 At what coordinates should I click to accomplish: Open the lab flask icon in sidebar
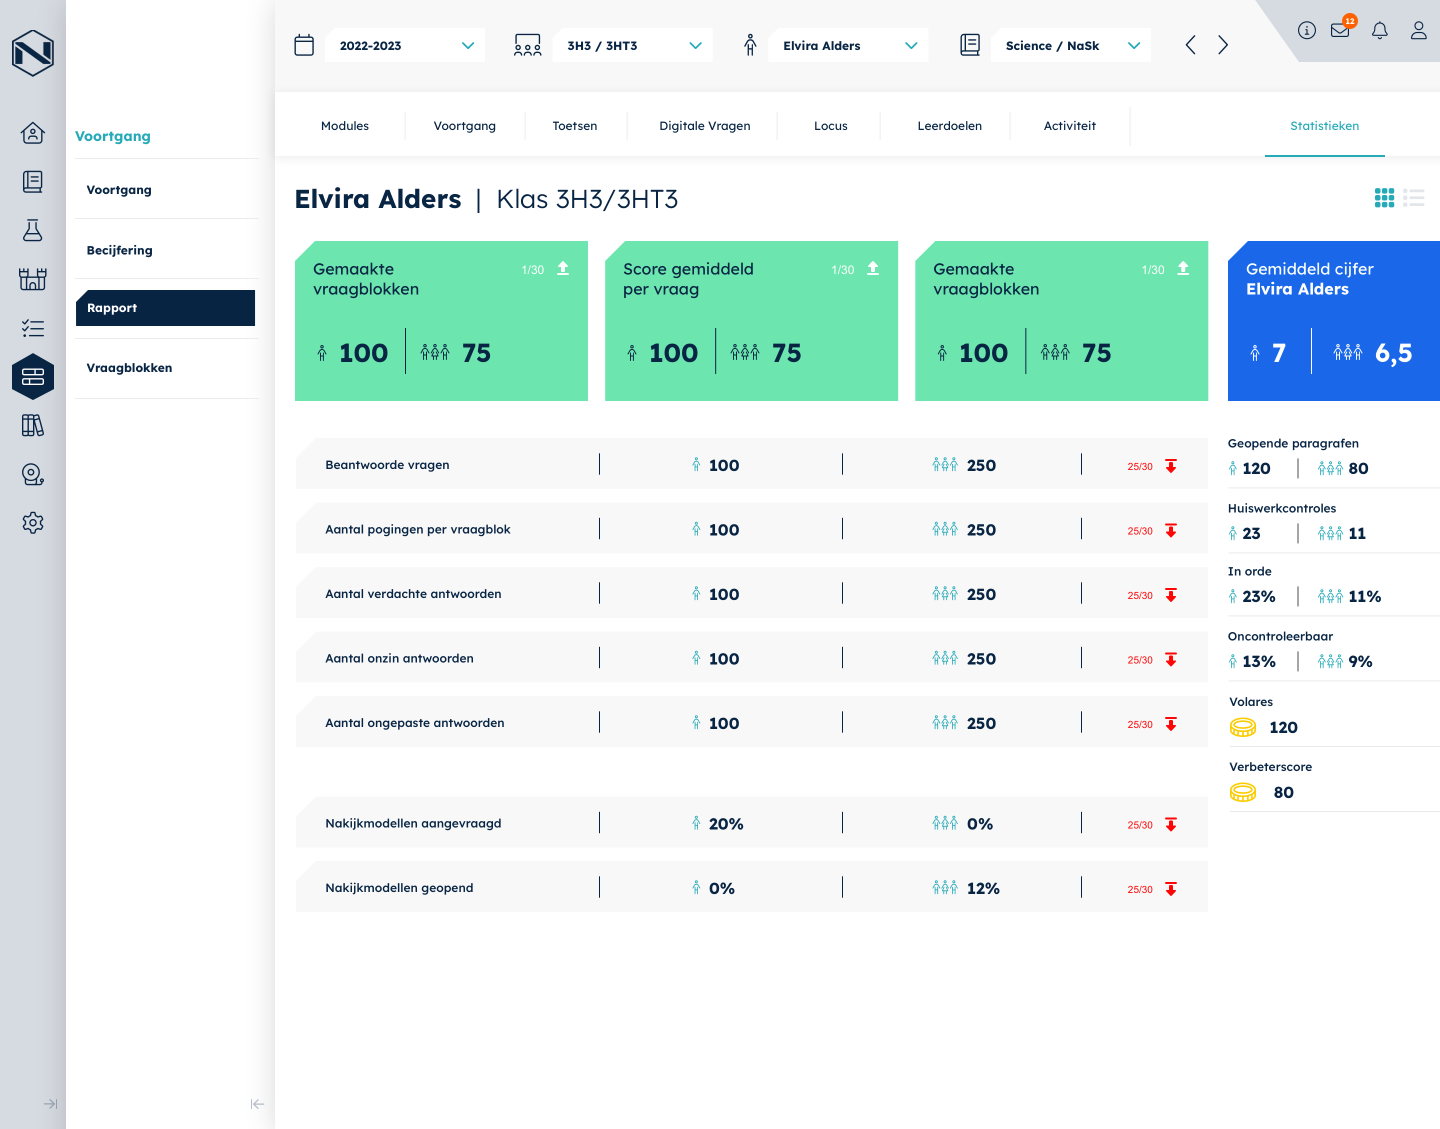click(33, 230)
